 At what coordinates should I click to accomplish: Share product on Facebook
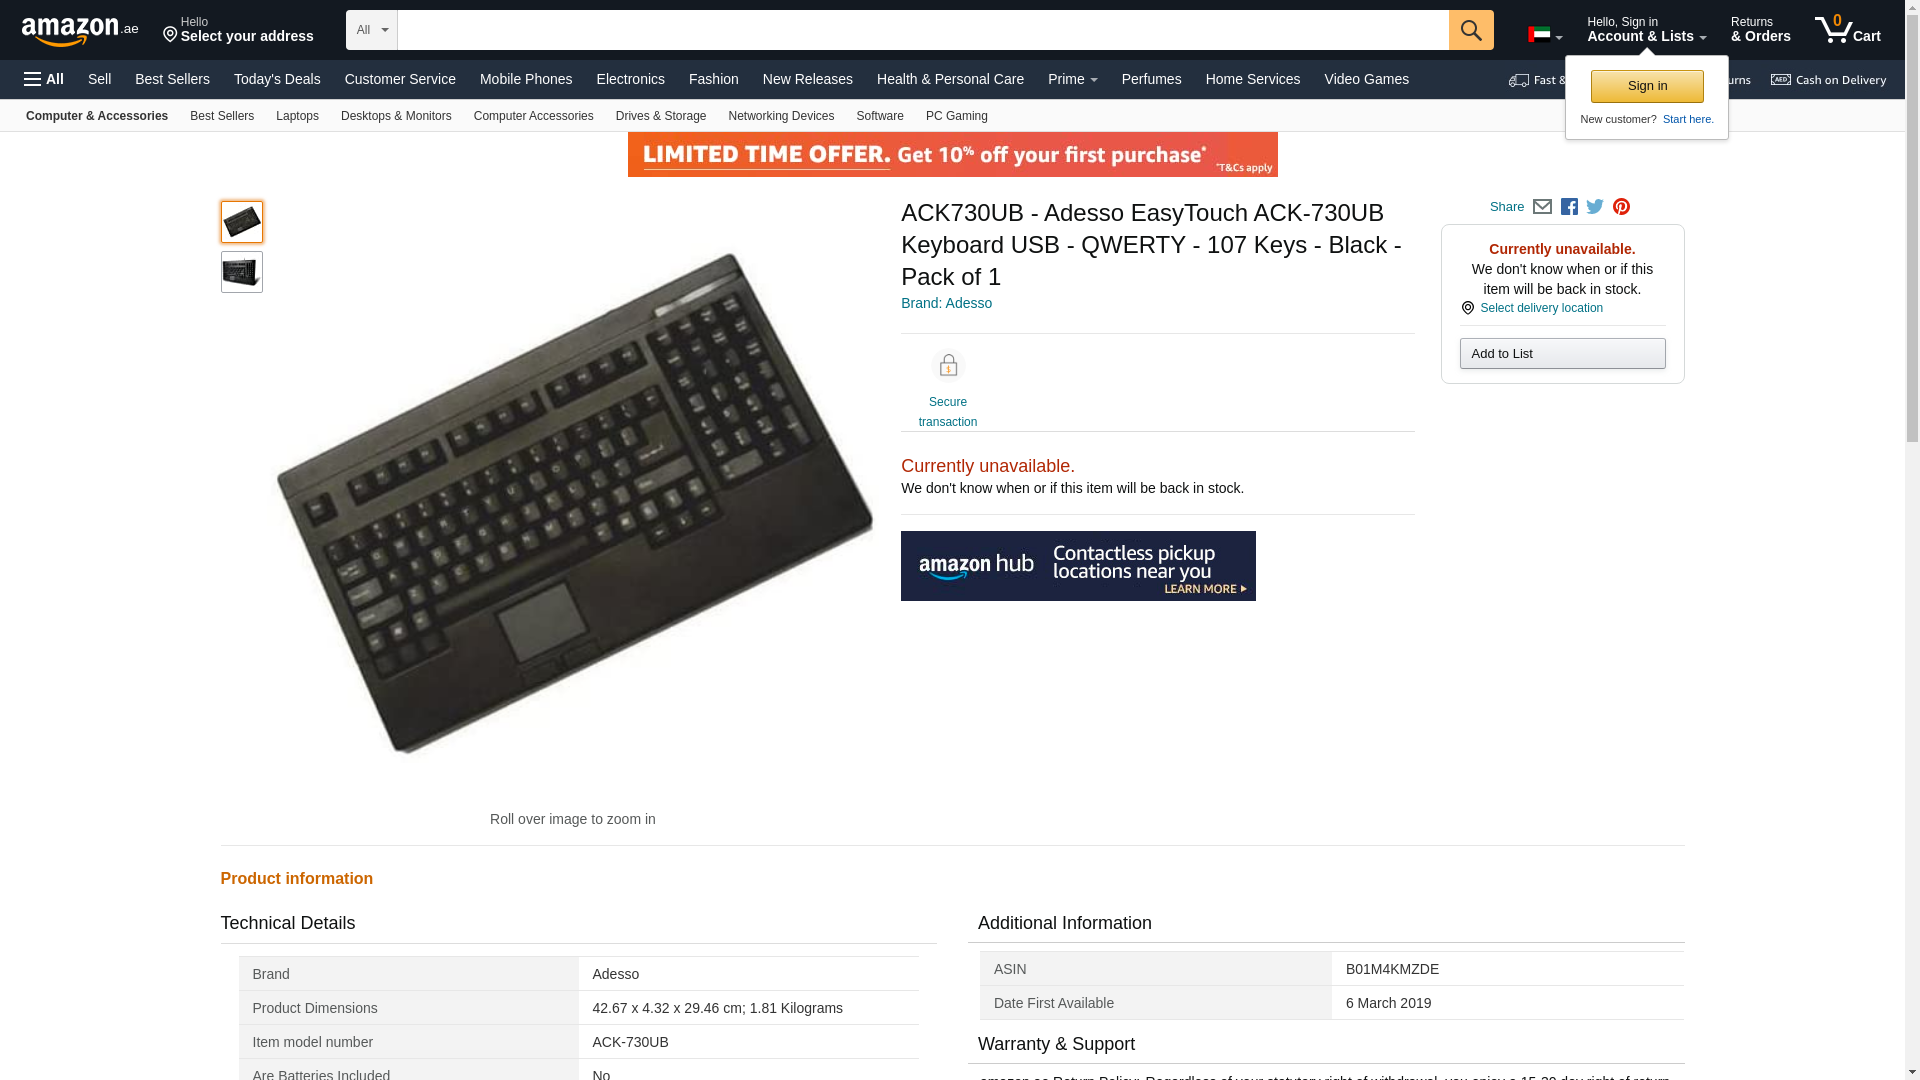click(x=1569, y=207)
